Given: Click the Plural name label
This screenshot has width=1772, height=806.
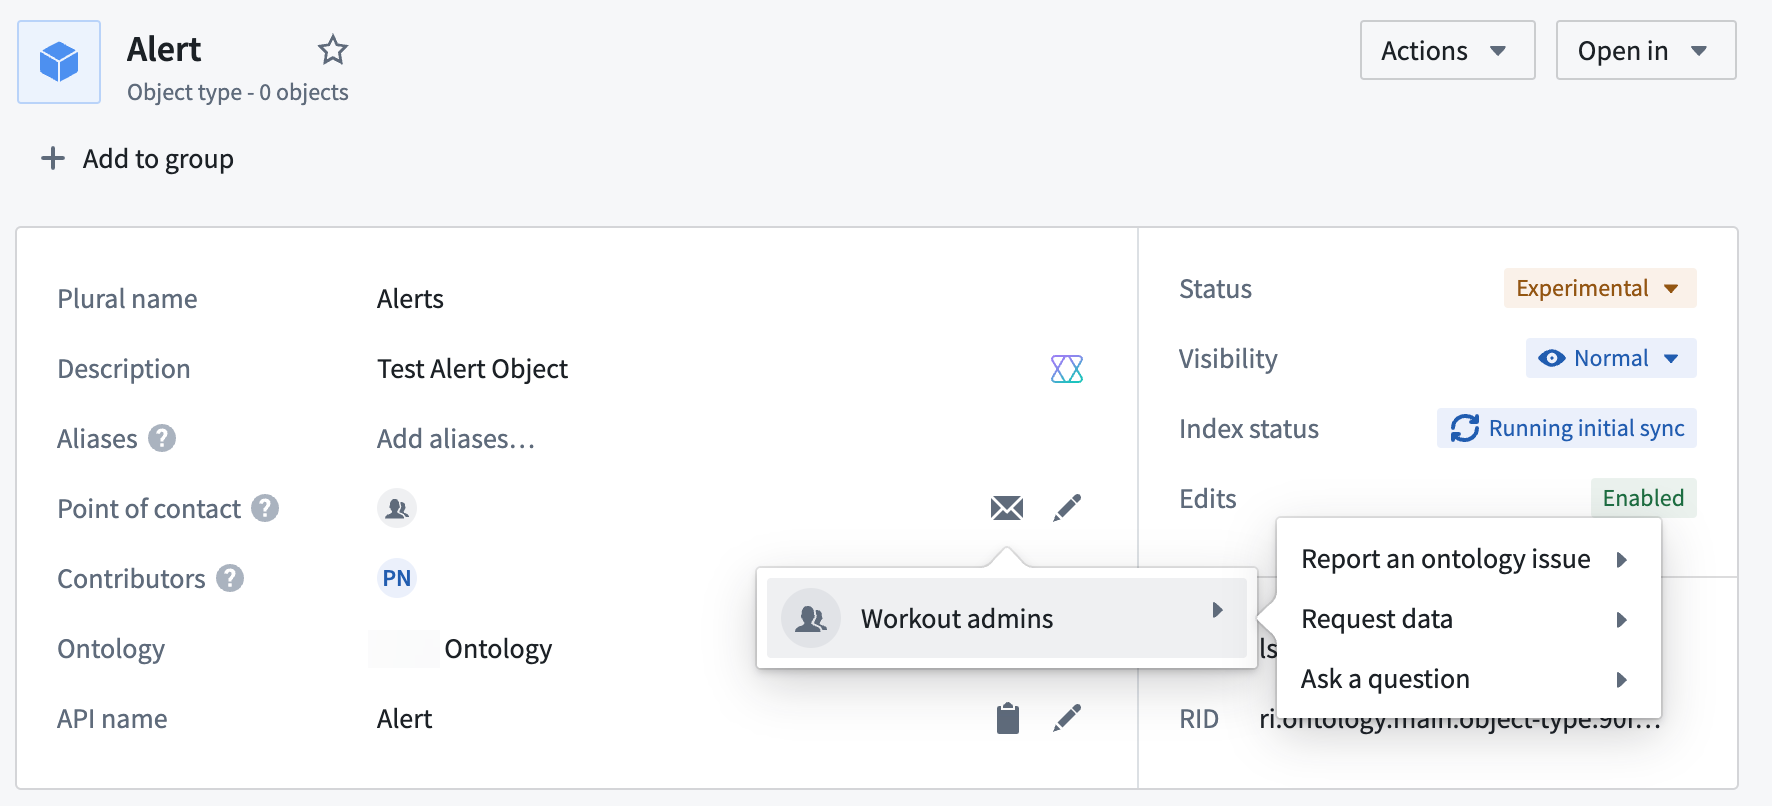Looking at the screenshot, I should [127, 299].
